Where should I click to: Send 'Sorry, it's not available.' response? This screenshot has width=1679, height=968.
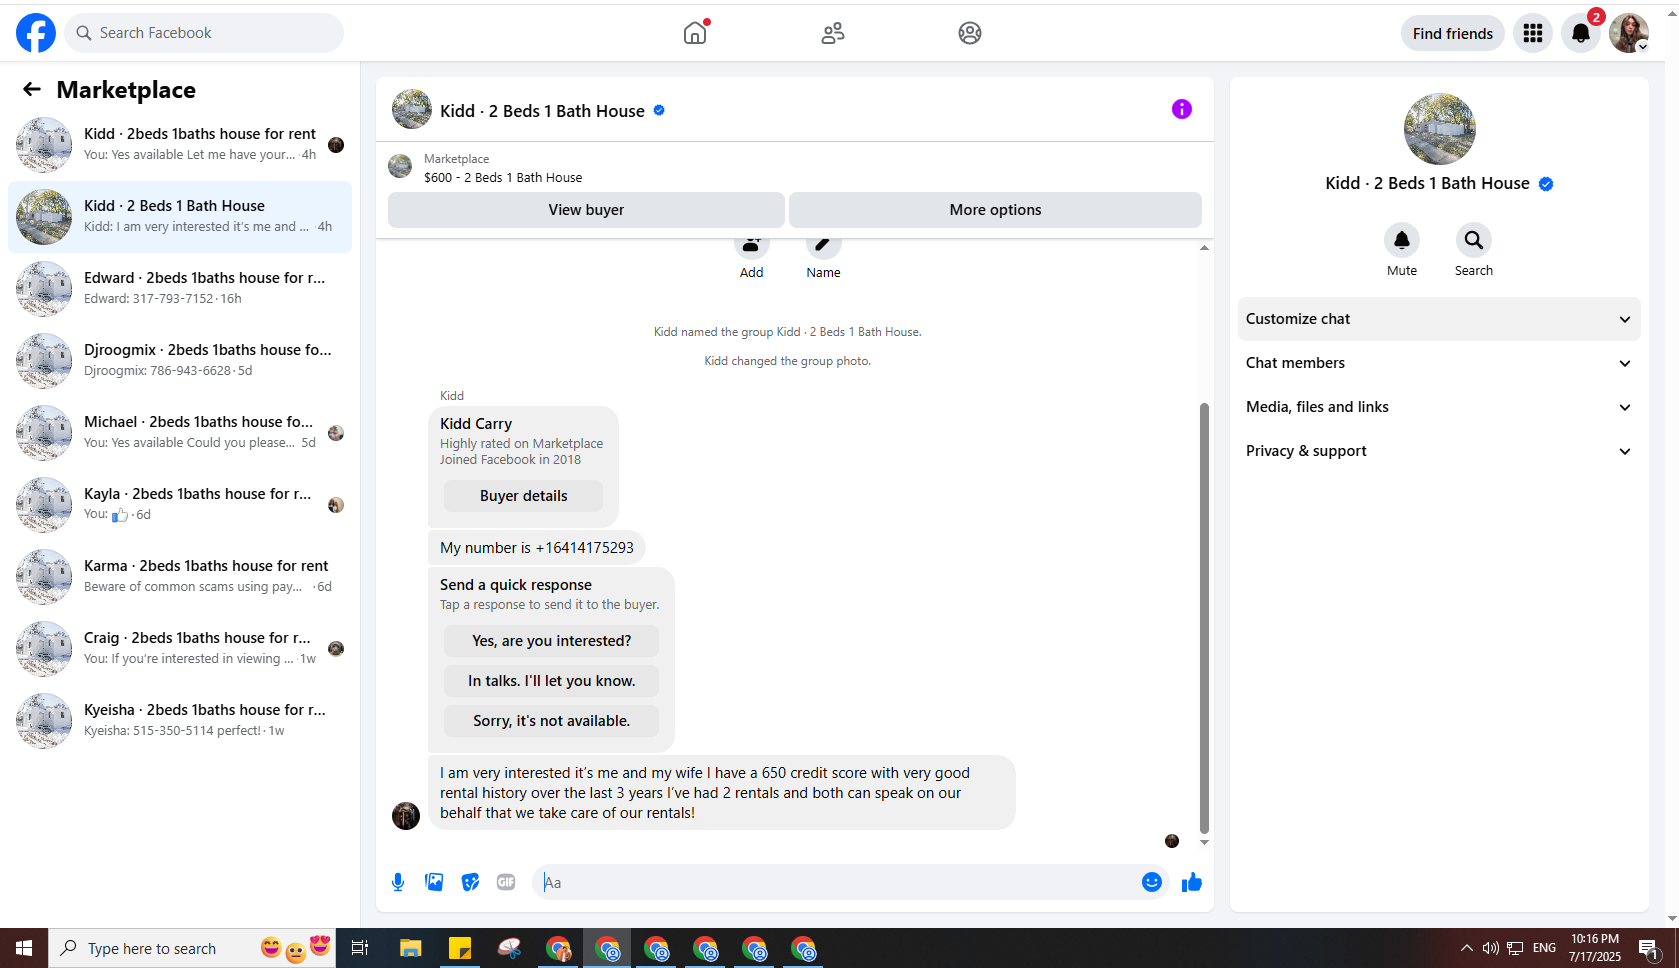[551, 721]
